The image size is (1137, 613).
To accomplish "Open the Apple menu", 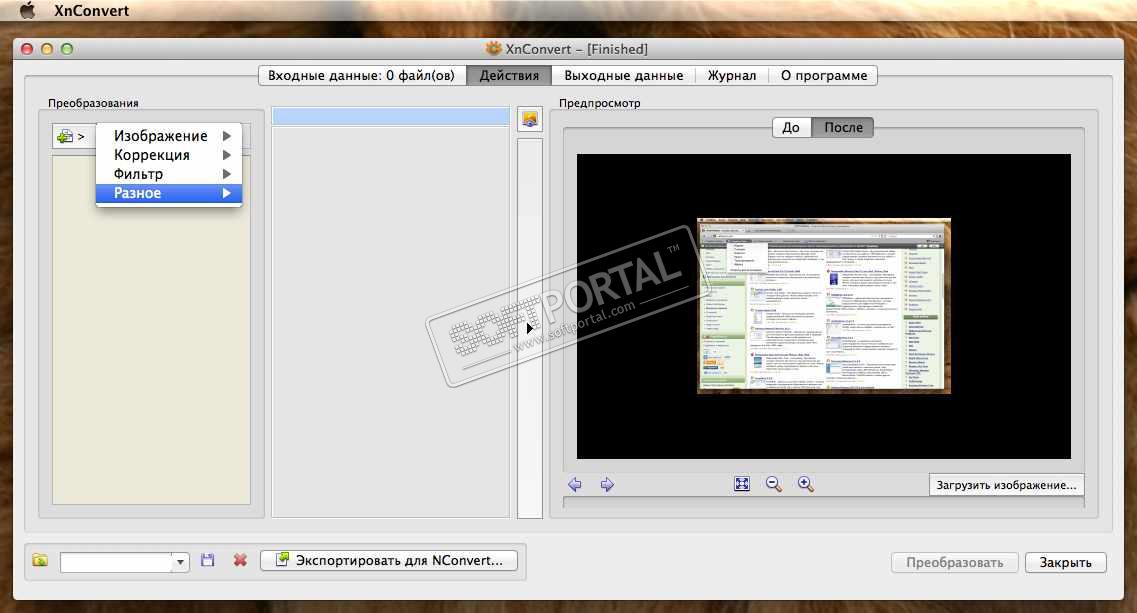I will click(x=26, y=10).
